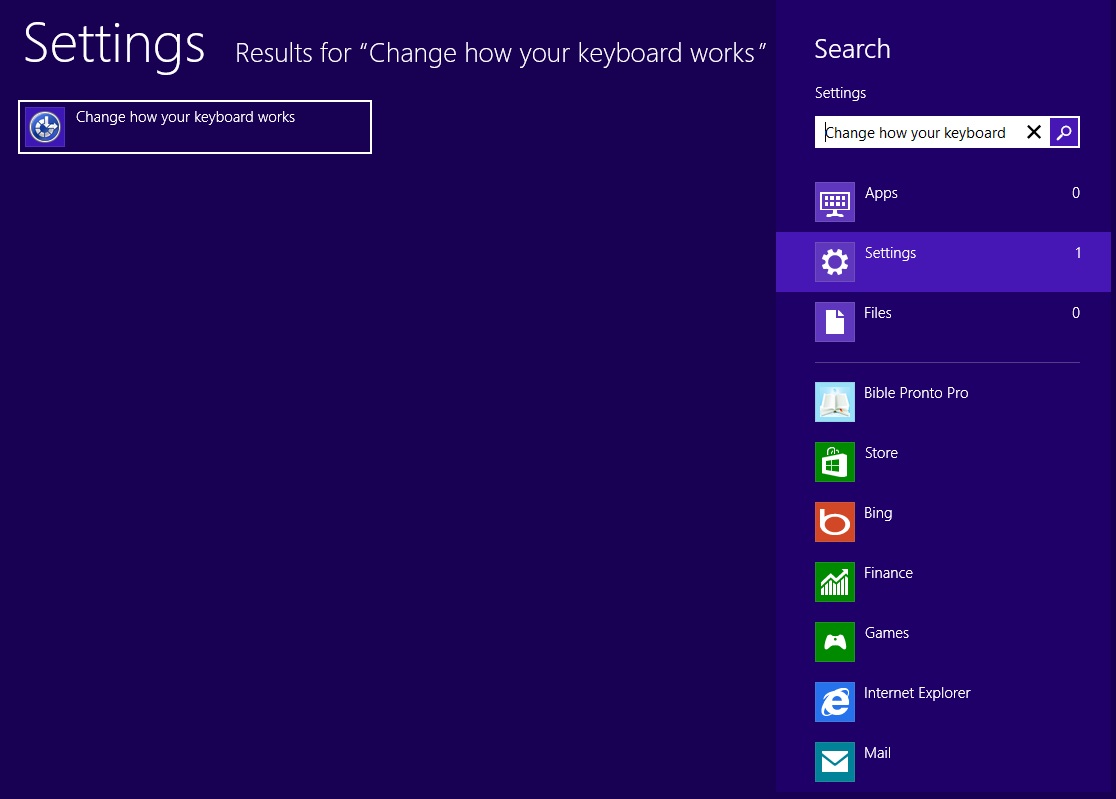Image resolution: width=1116 pixels, height=799 pixels.
Task: Clear the search text with the X button
Action: point(1034,132)
